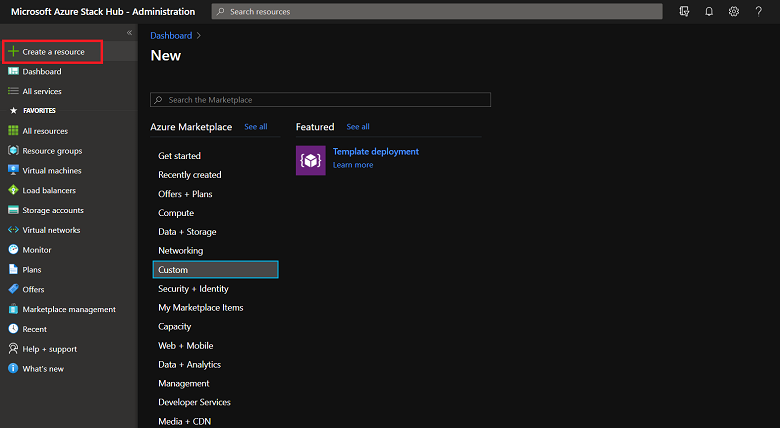Viewport: 780px width, 428px height.
Task: Open Learn more under Template deployment
Action: click(x=353, y=165)
